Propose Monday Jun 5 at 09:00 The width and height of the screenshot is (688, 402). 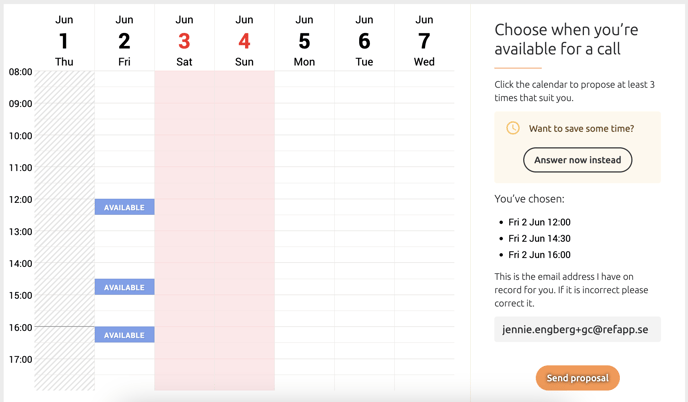point(305,111)
